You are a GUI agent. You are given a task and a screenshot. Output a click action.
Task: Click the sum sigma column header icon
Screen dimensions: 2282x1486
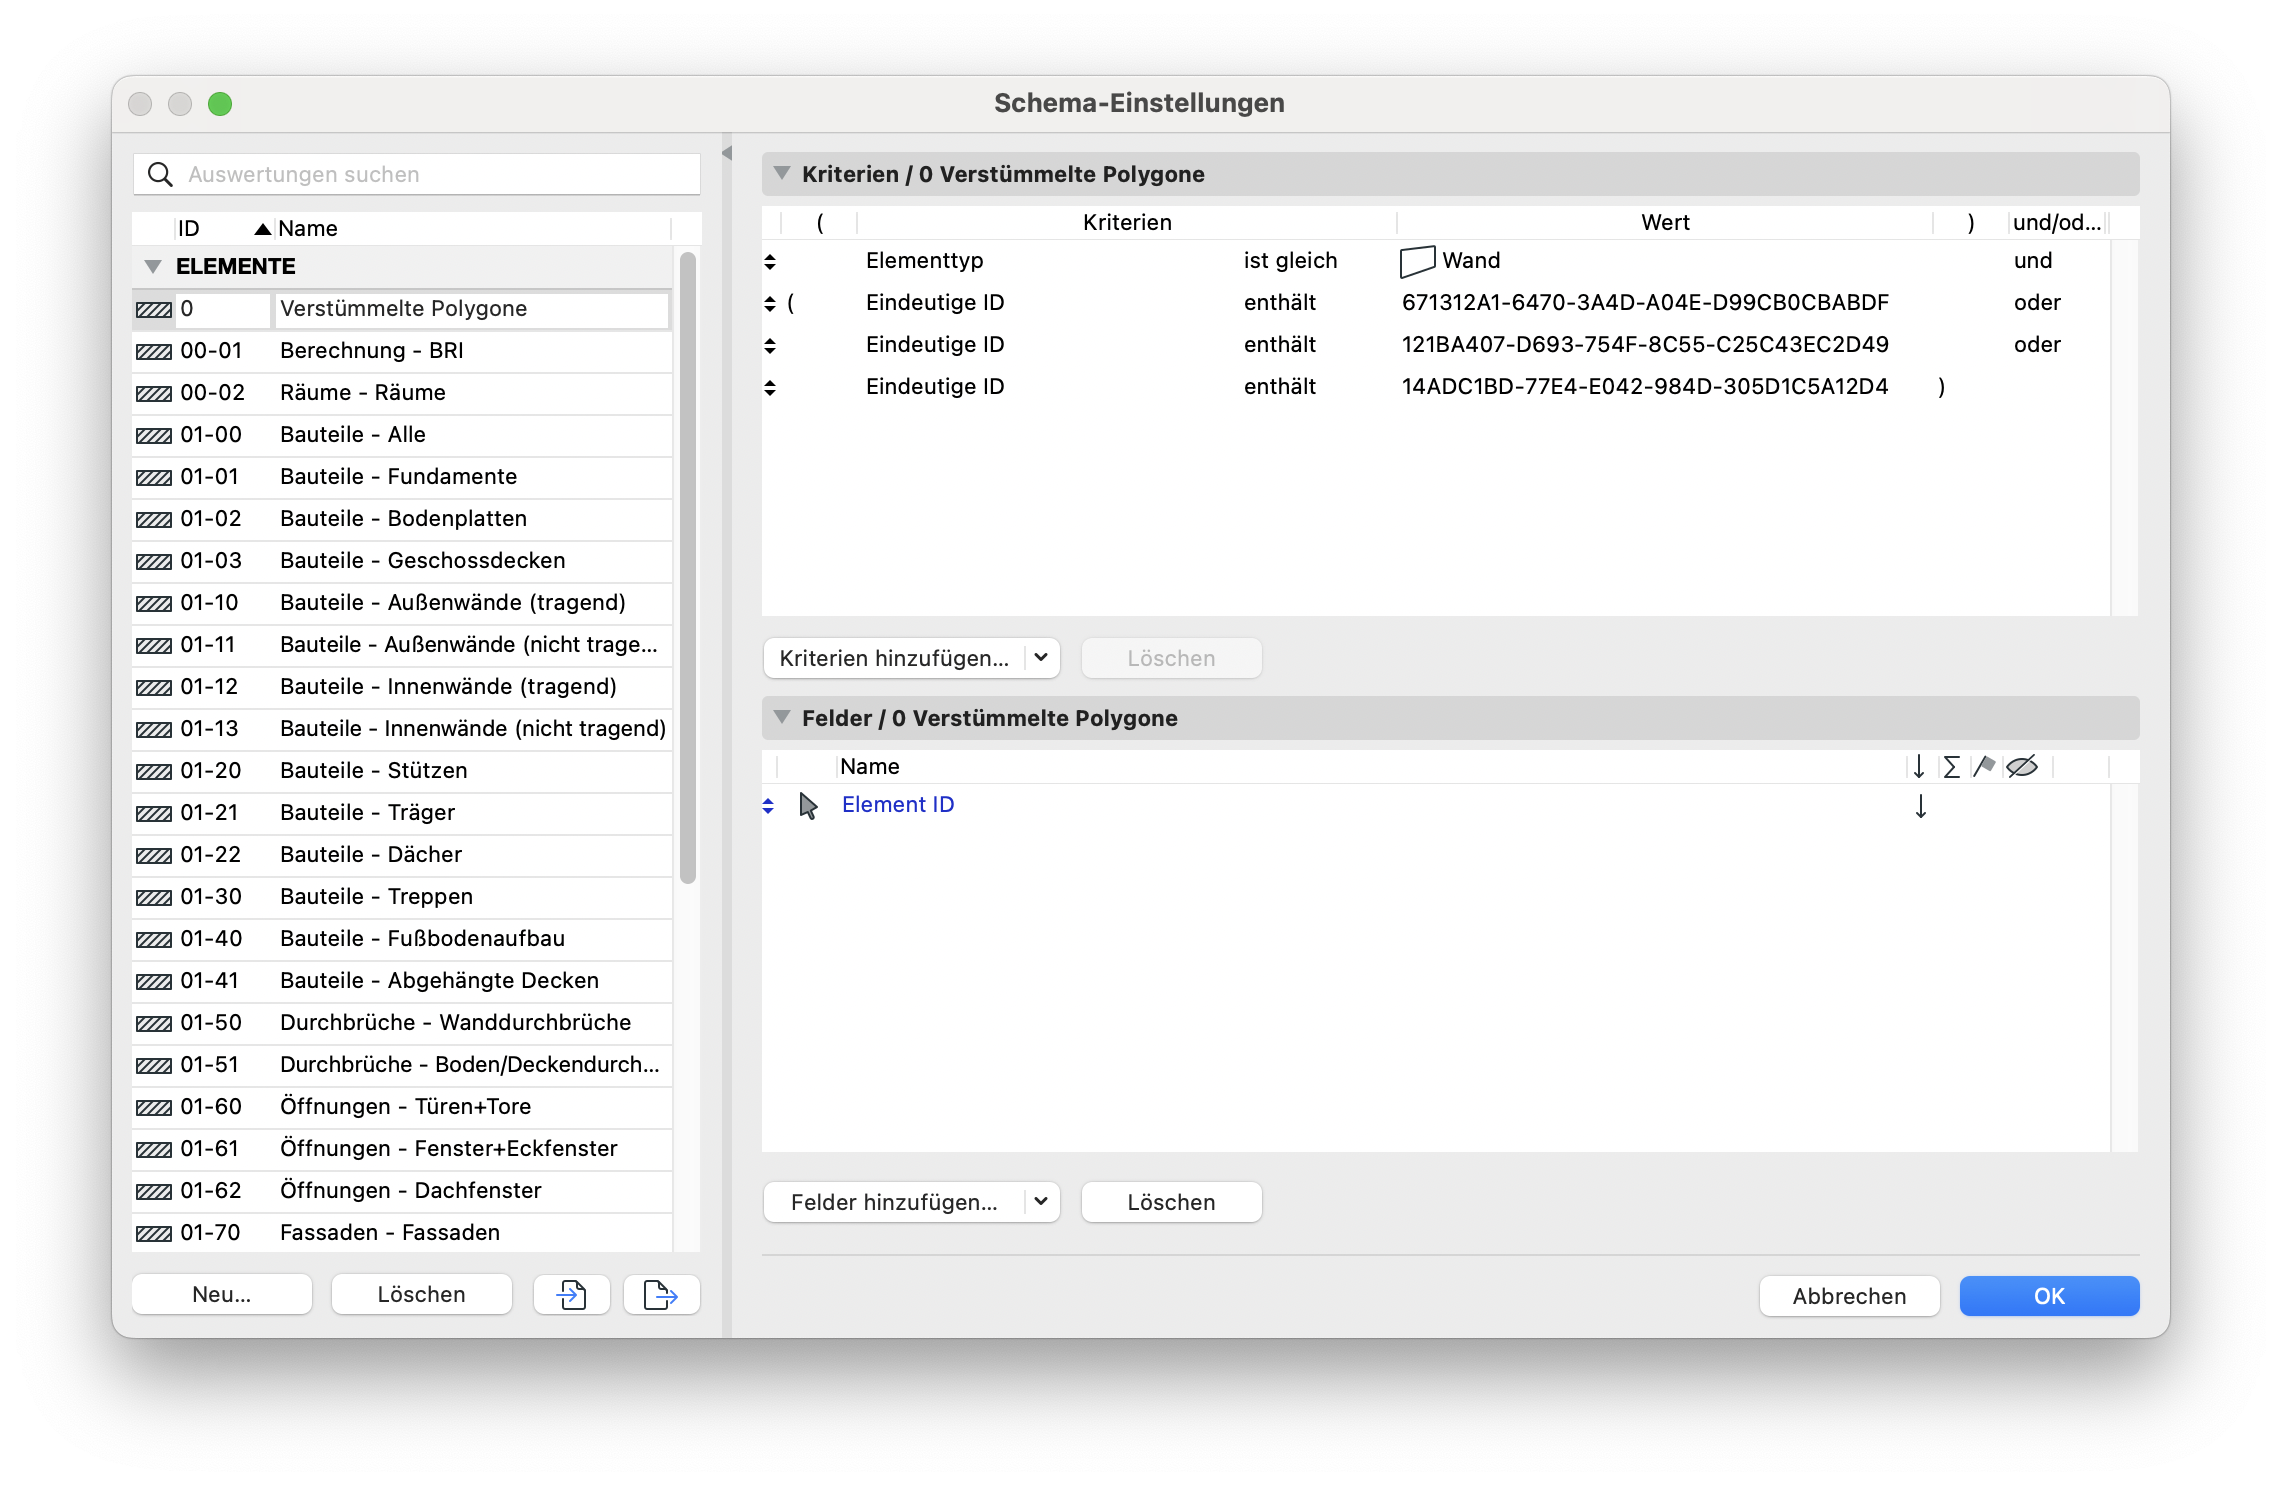pos(1951,767)
